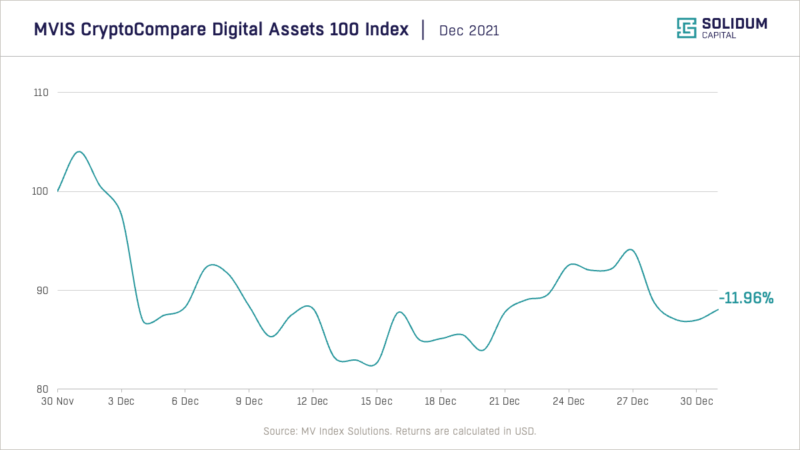Select the 12 Dec x-axis label
800x450 pixels.
click(x=313, y=400)
